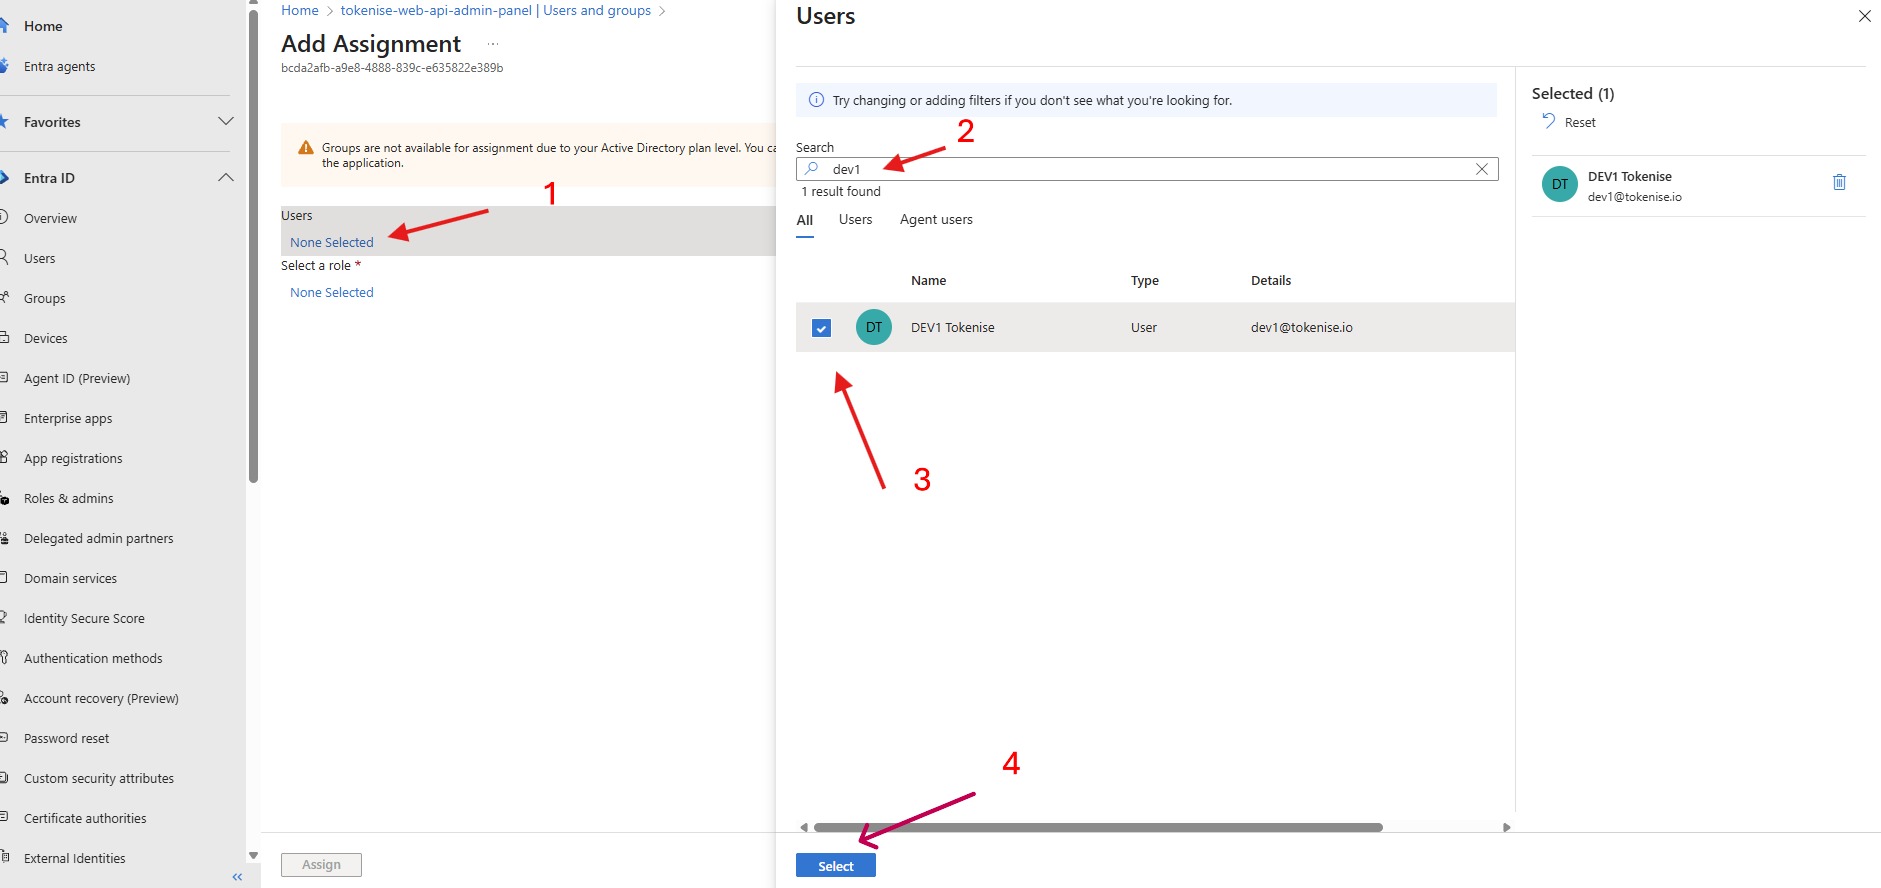The height and width of the screenshot is (888, 1881).
Task: Click None Selected link under Select a role
Action: 331,293
